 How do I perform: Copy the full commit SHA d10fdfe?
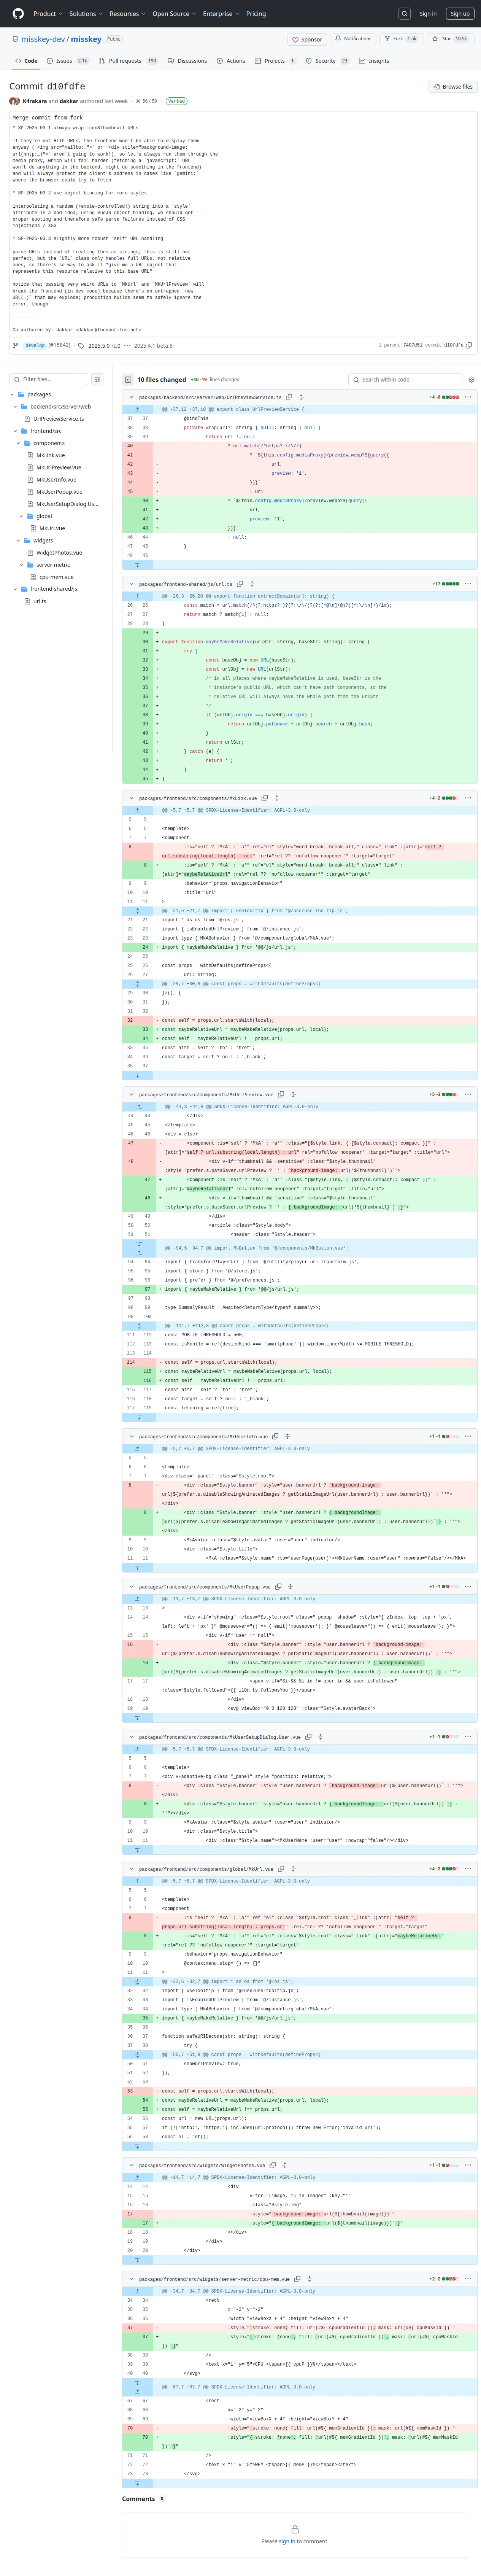point(469,345)
